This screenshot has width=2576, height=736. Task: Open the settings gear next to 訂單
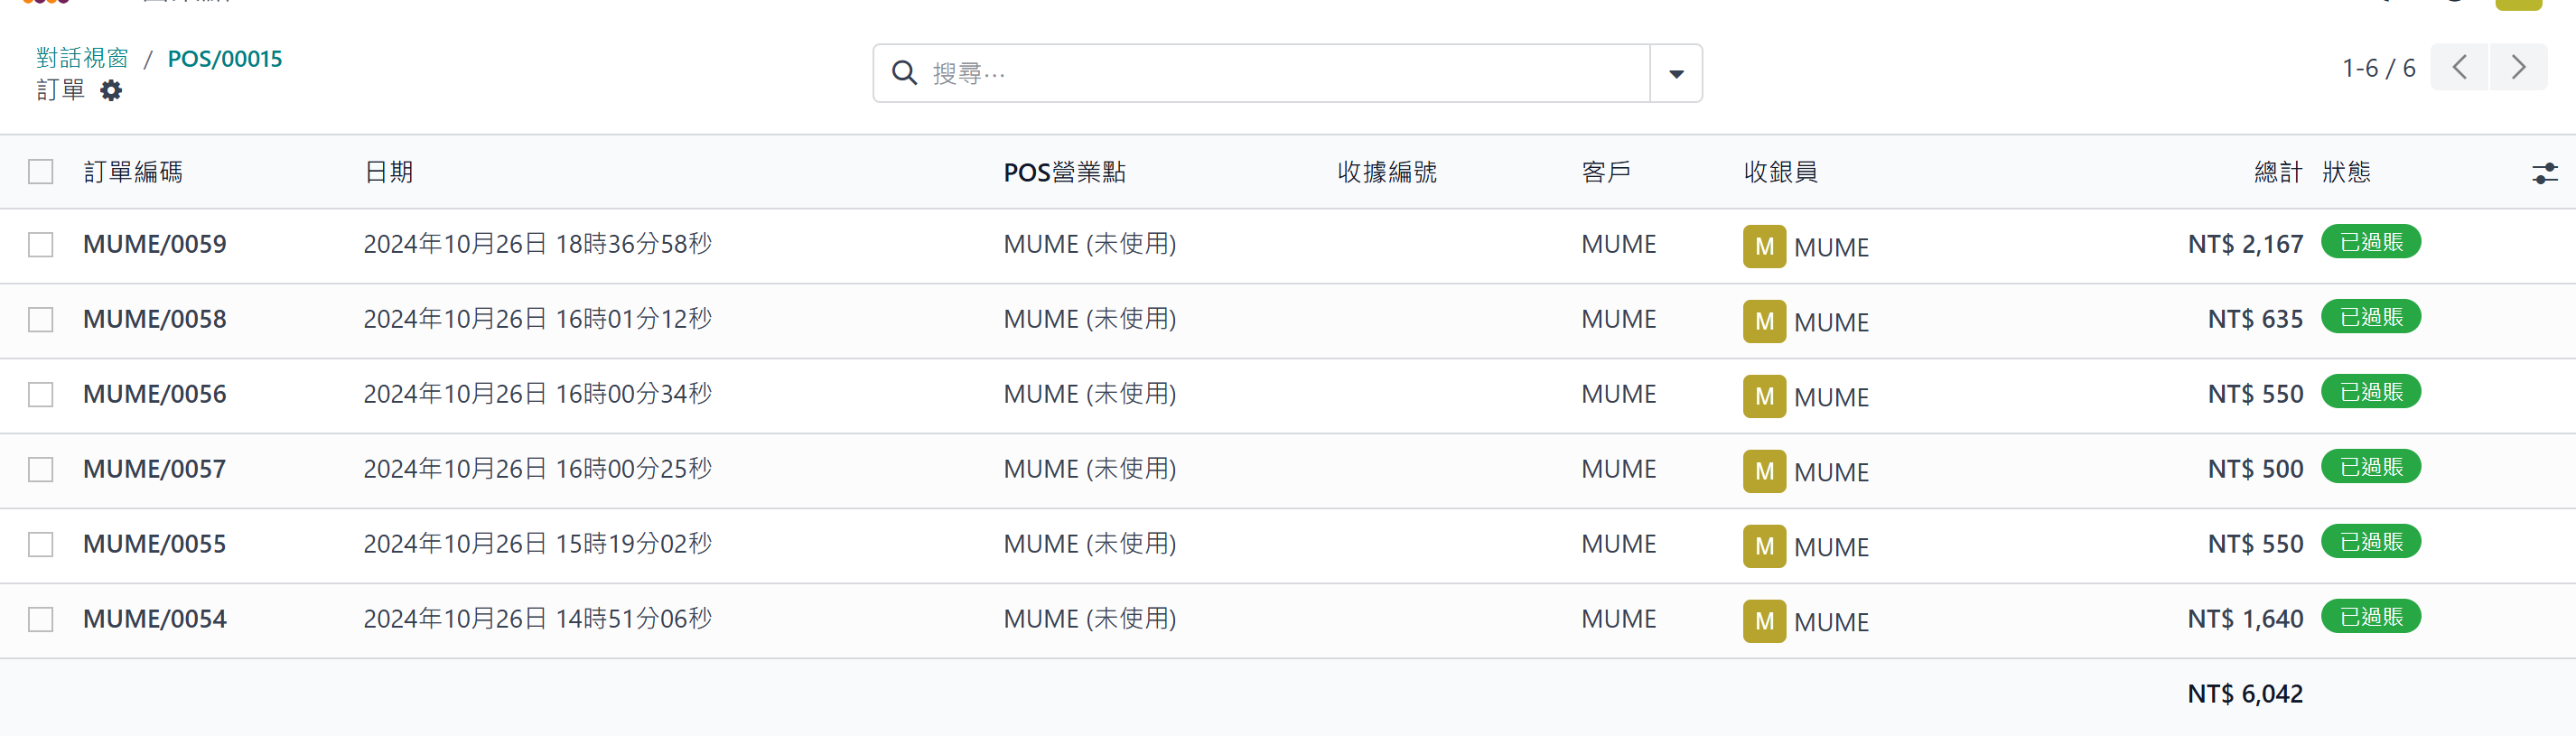110,90
